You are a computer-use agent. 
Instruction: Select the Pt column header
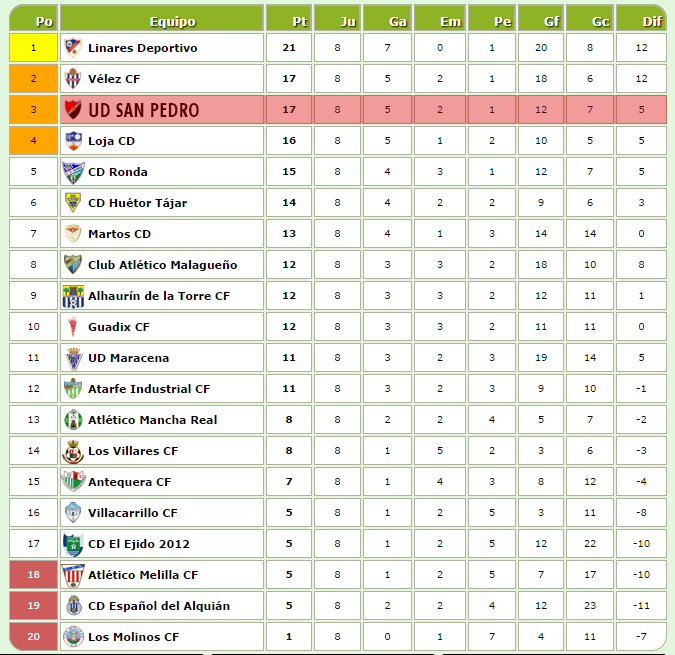(x=288, y=19)
